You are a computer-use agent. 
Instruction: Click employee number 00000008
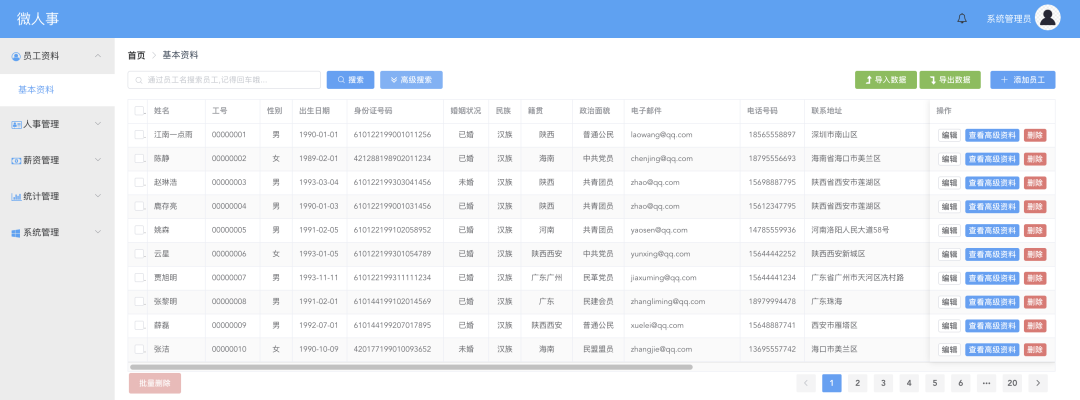pos(229,302)
